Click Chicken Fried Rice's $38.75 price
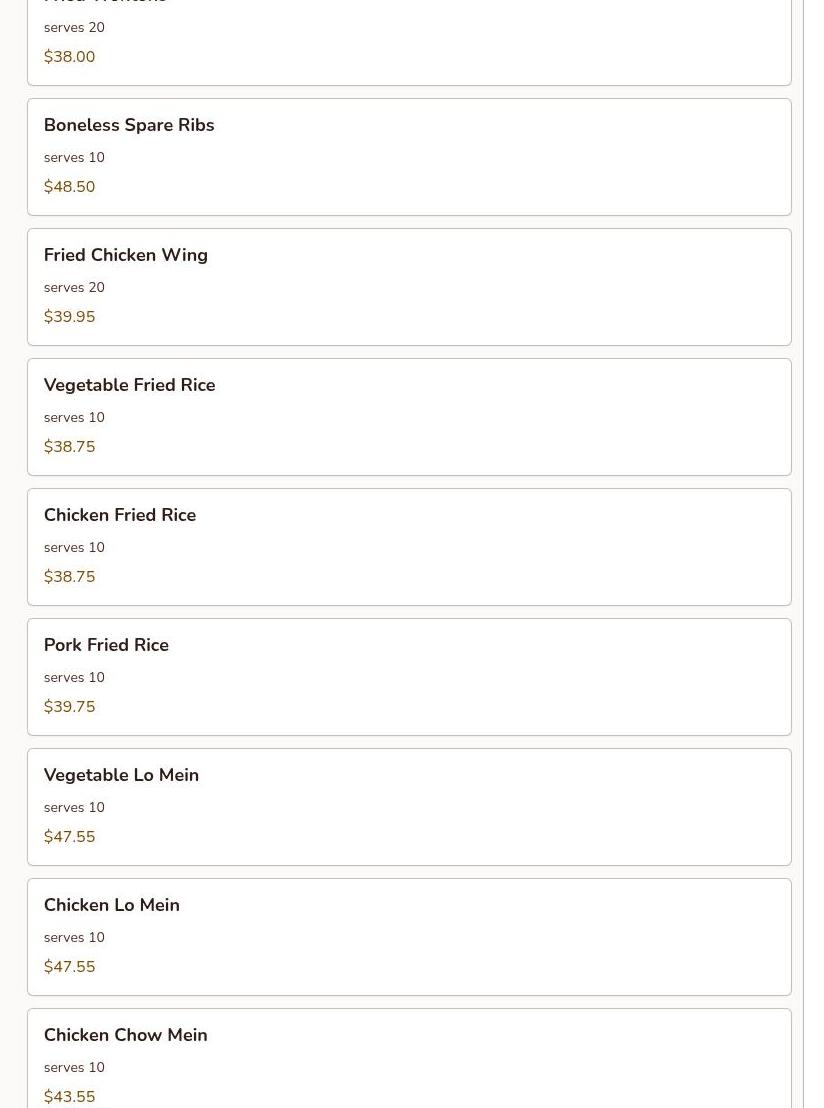Viewport: 824px width, 1108px height. point(70,577)
